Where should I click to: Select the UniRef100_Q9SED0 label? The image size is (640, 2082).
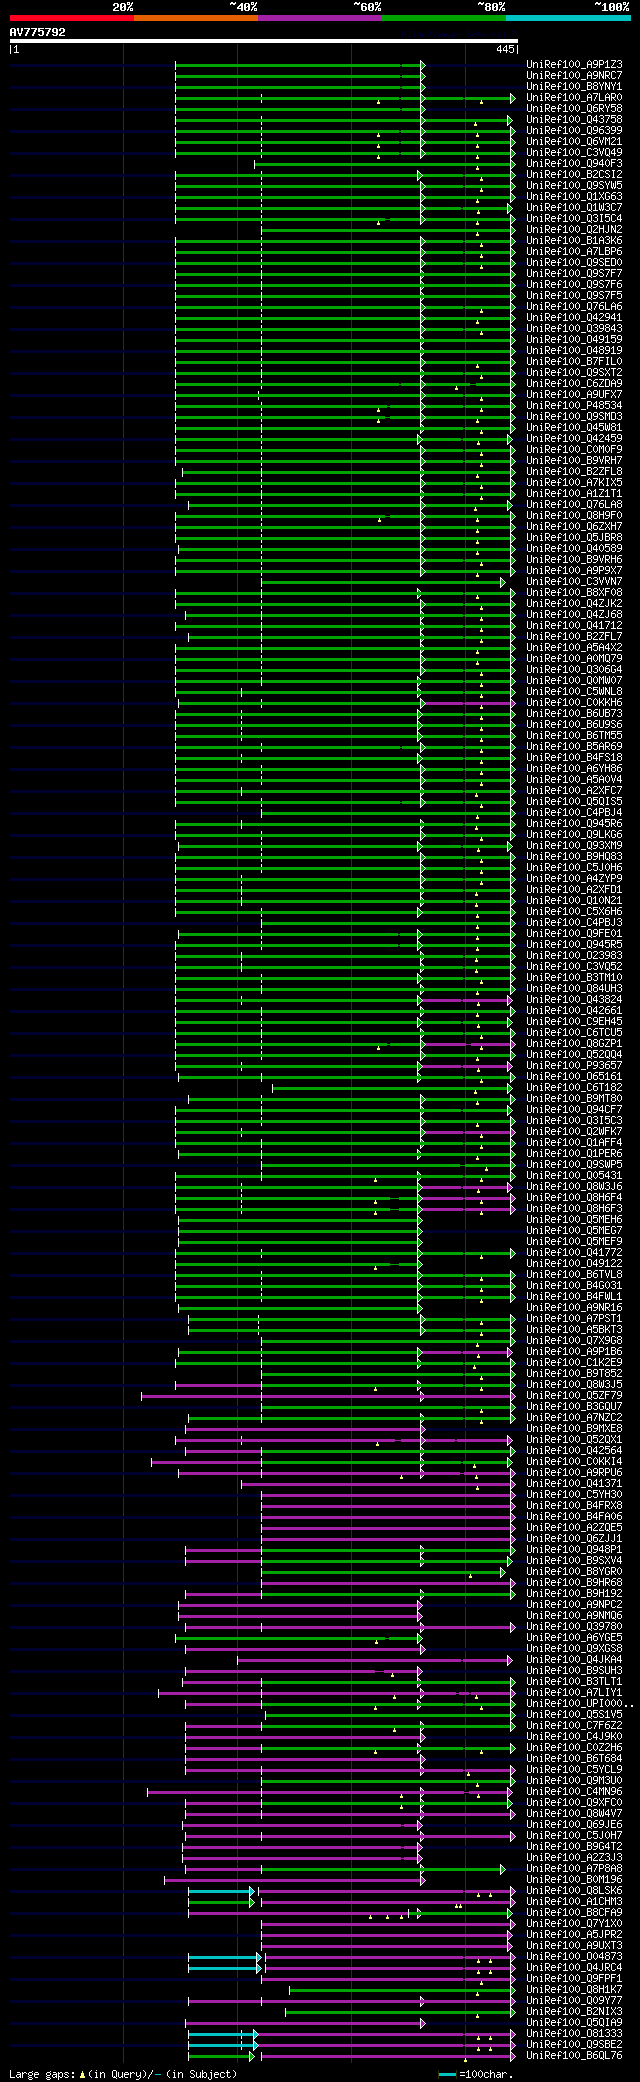pyautogui.click(x=574, y=262)
